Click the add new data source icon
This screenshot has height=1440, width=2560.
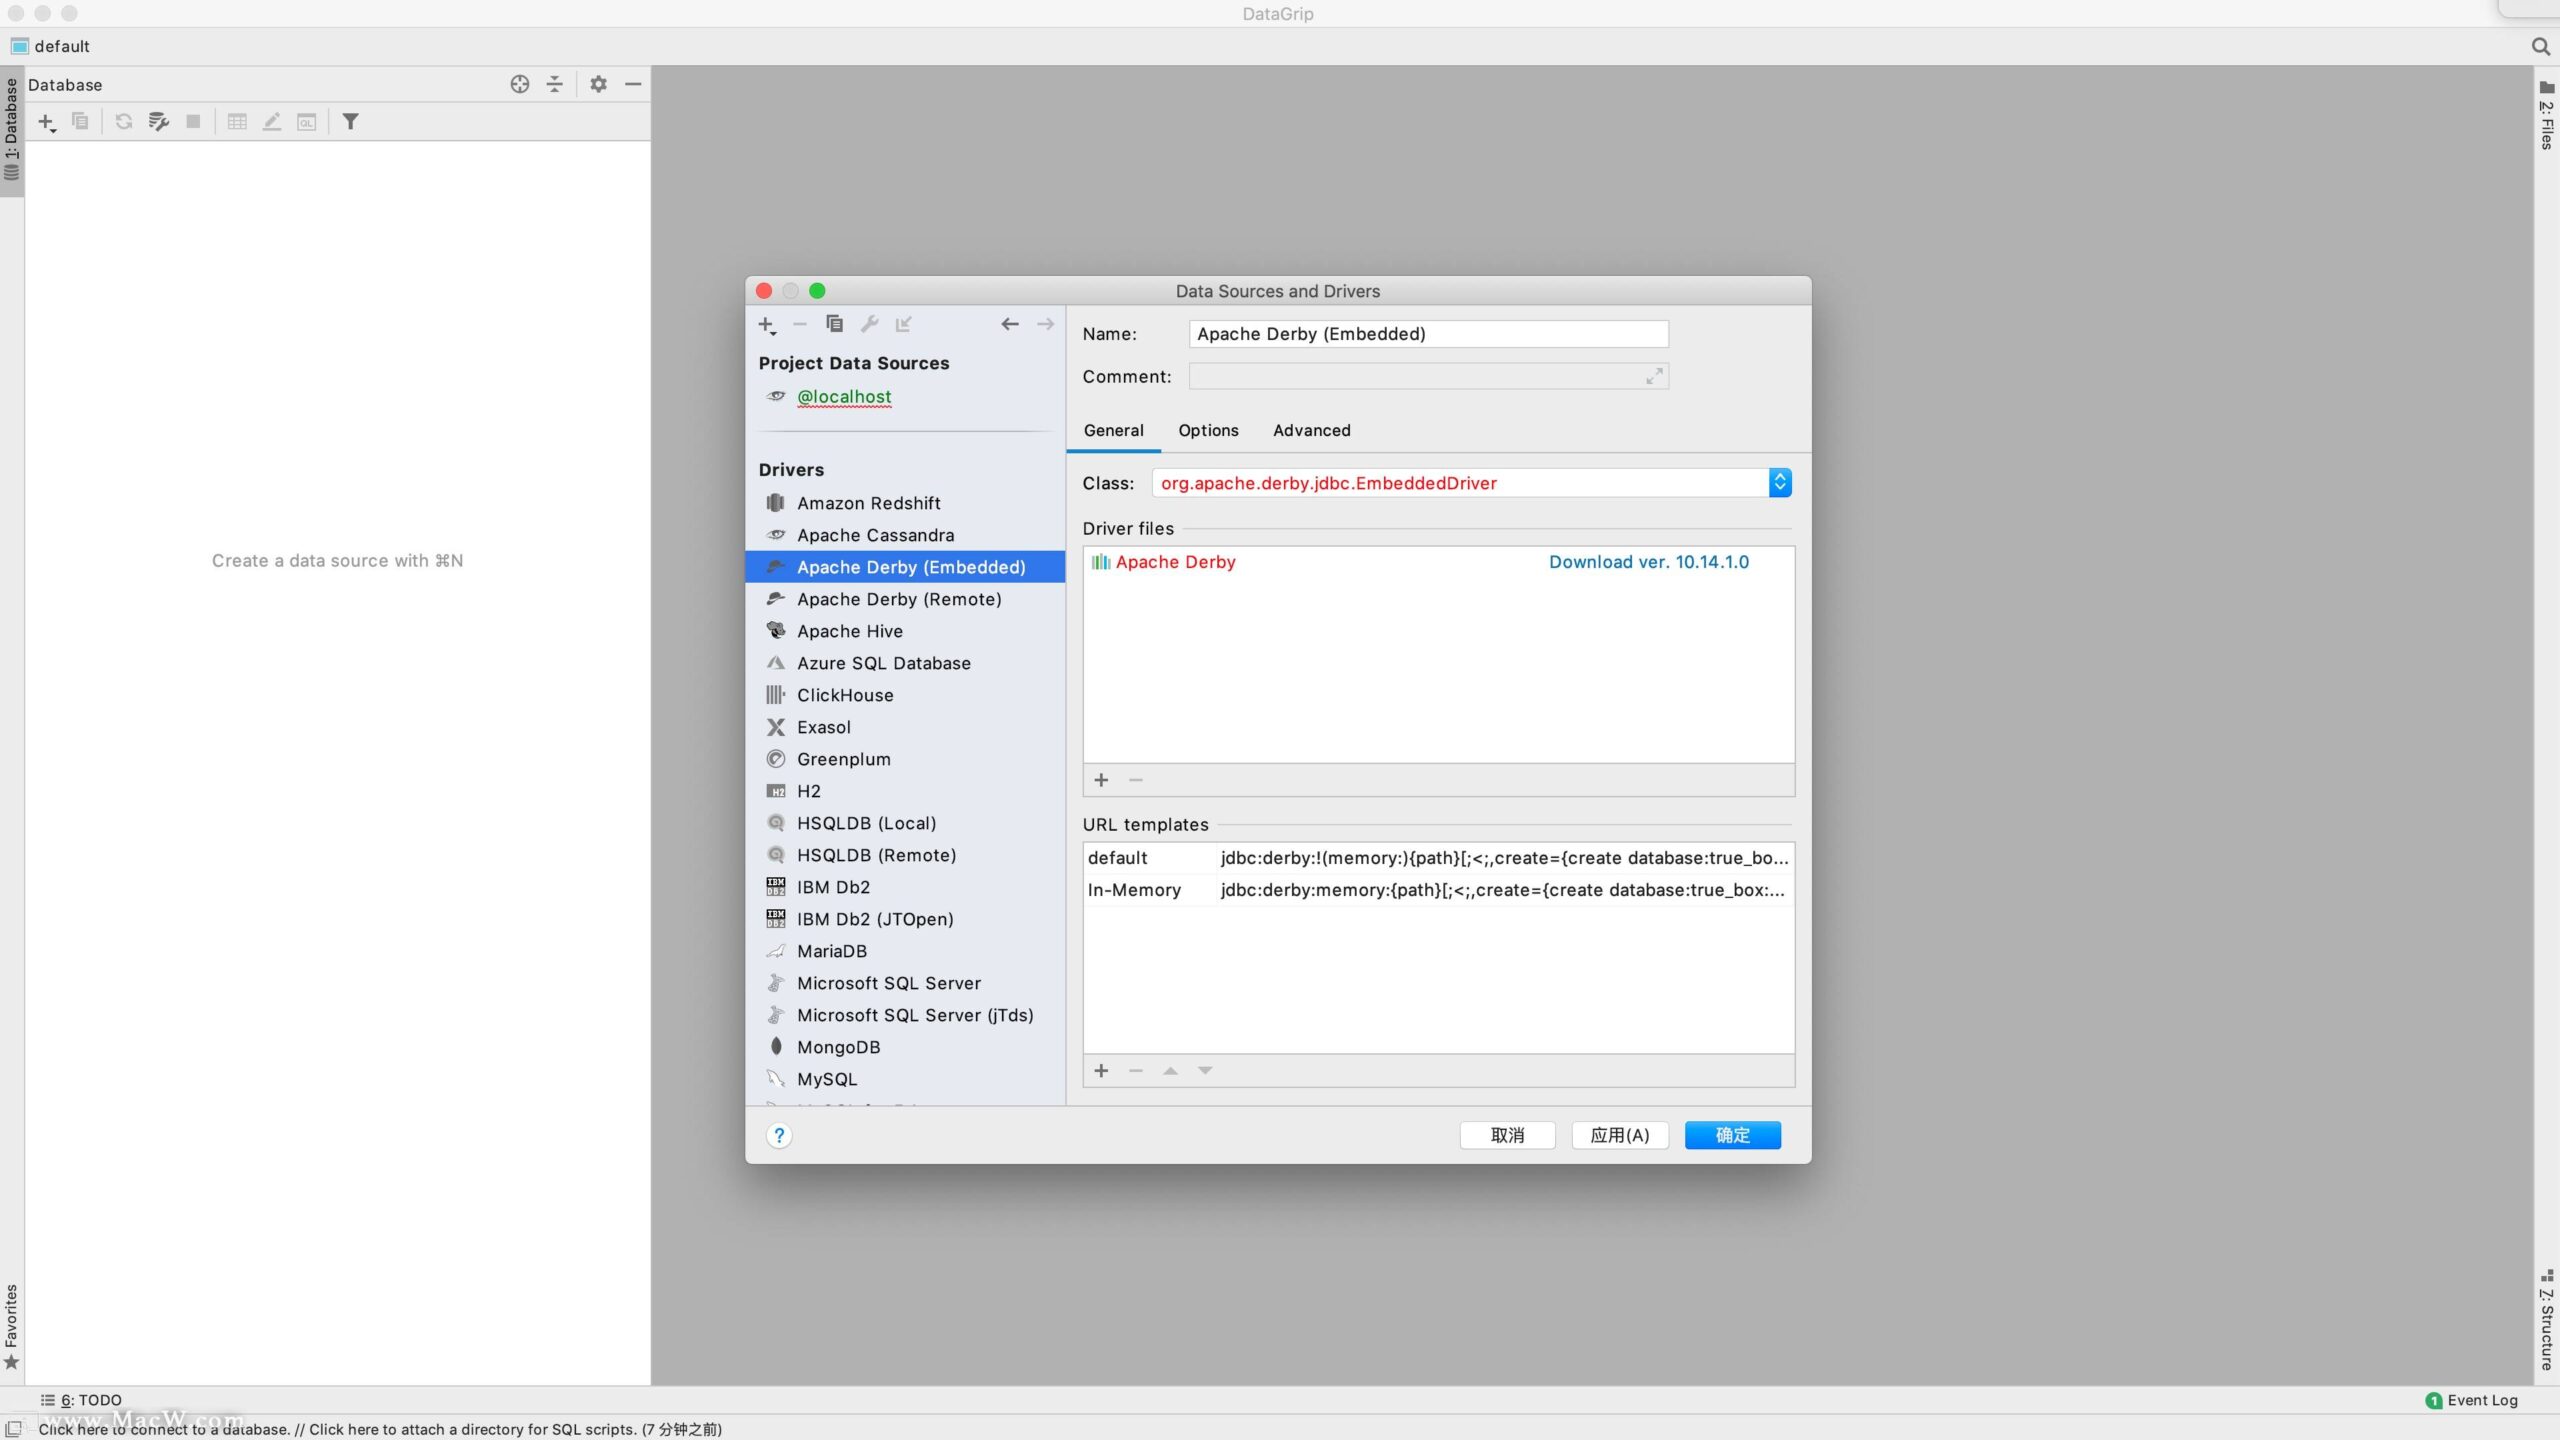(x=767, y=324)
